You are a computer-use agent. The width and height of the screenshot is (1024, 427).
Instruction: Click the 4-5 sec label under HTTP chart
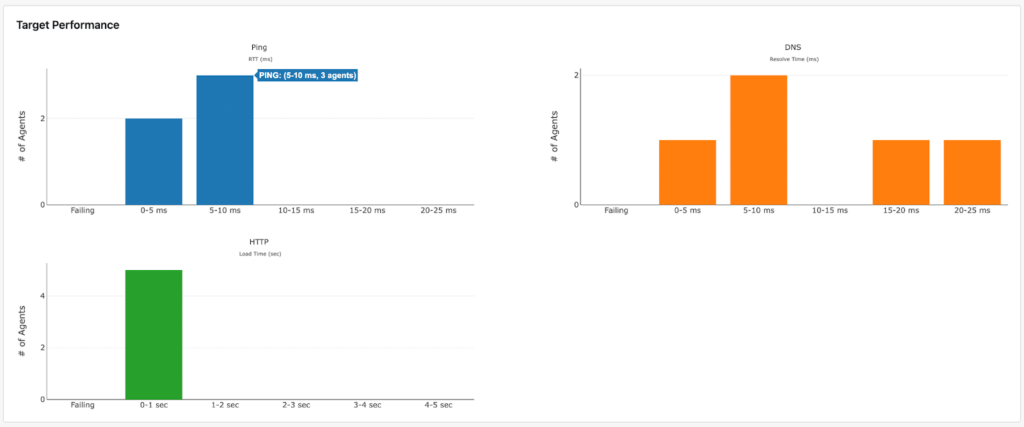(438, 405)
